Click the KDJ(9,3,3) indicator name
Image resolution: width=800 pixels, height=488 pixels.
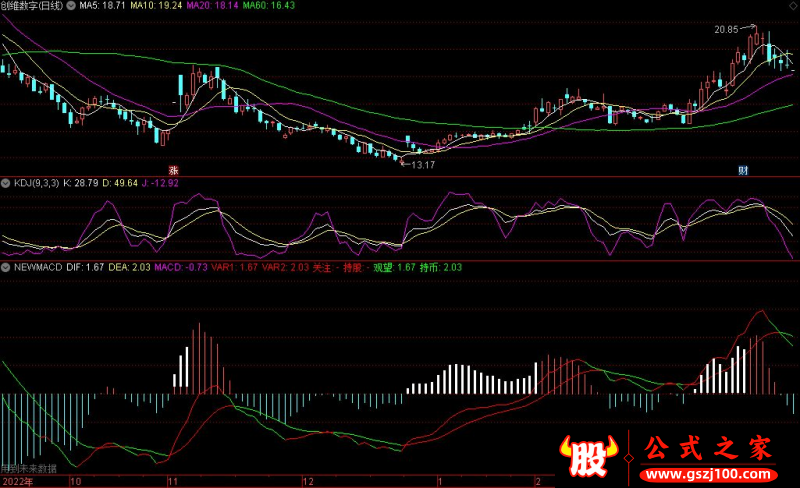[34, 184]
